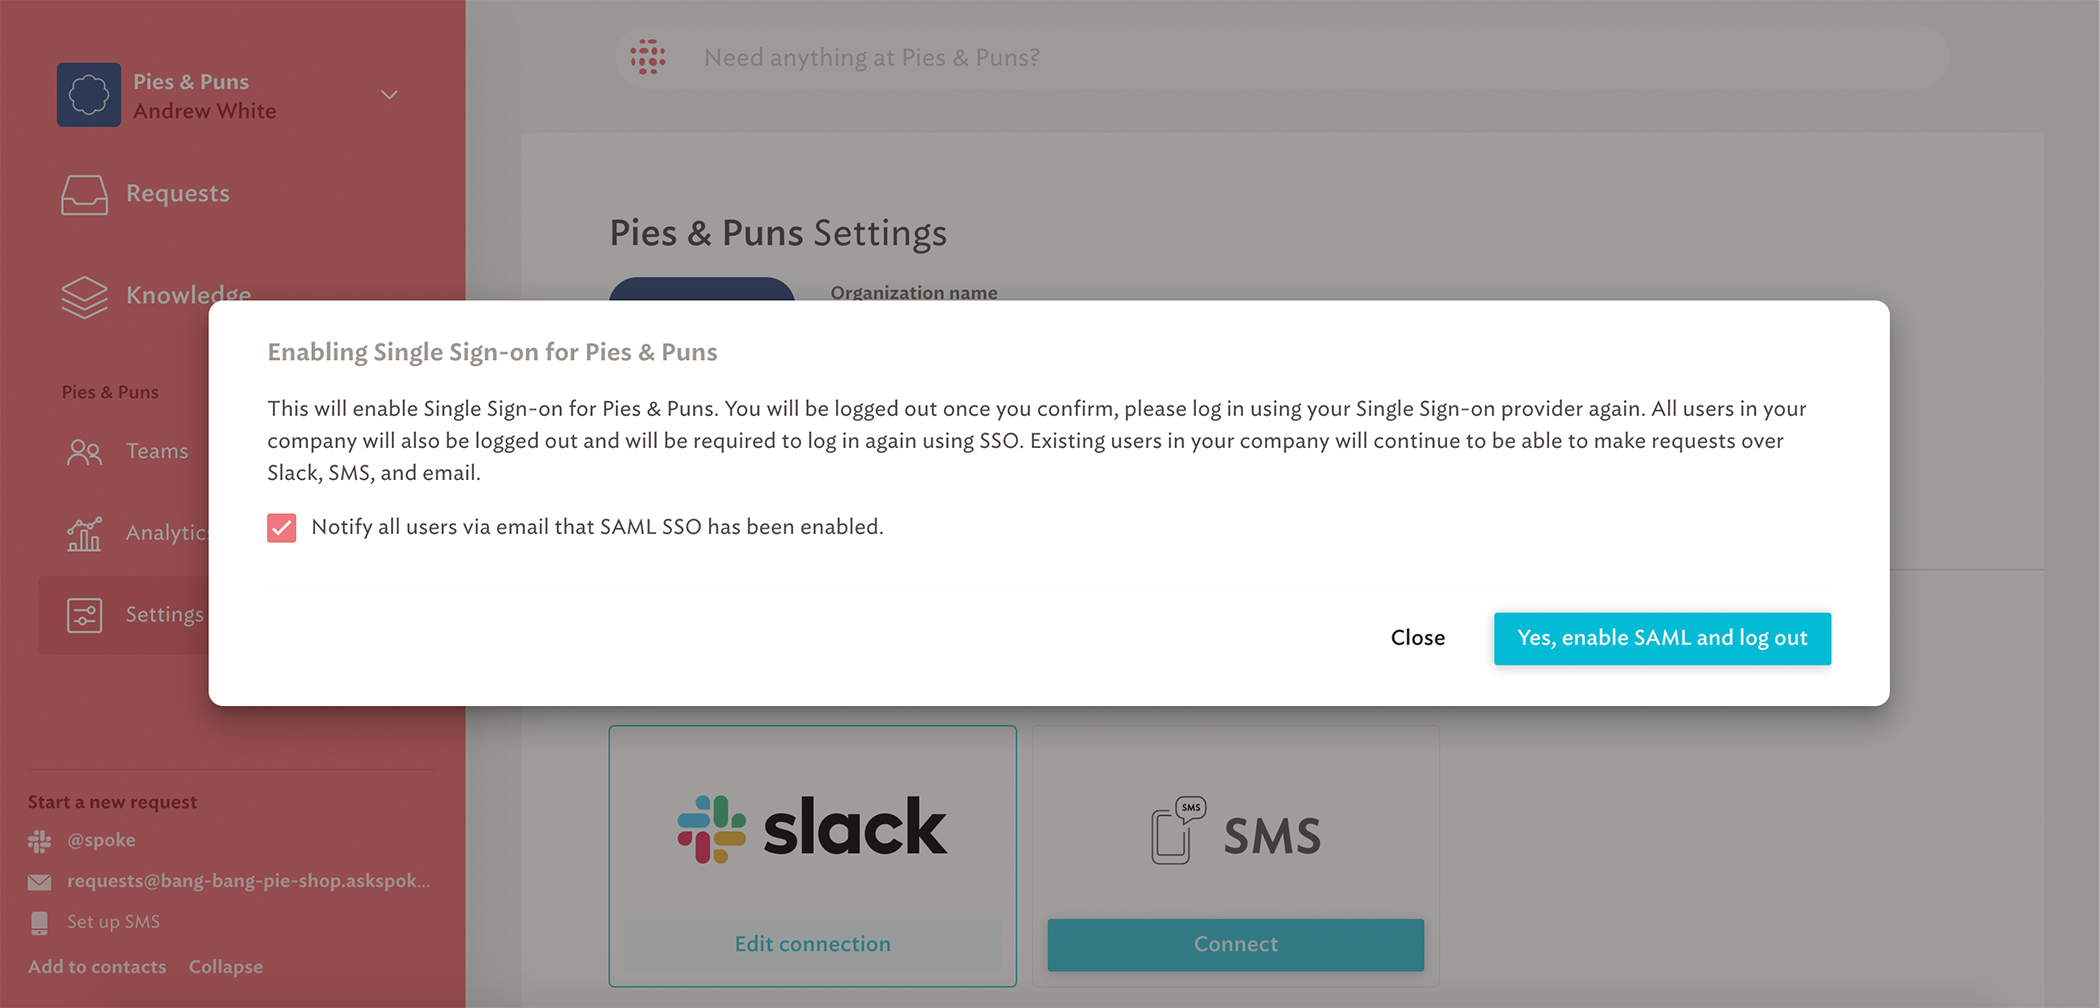The image size is (2100, 1008).
Task: Open the Teams people icon
Action: [x=84, y=452]
